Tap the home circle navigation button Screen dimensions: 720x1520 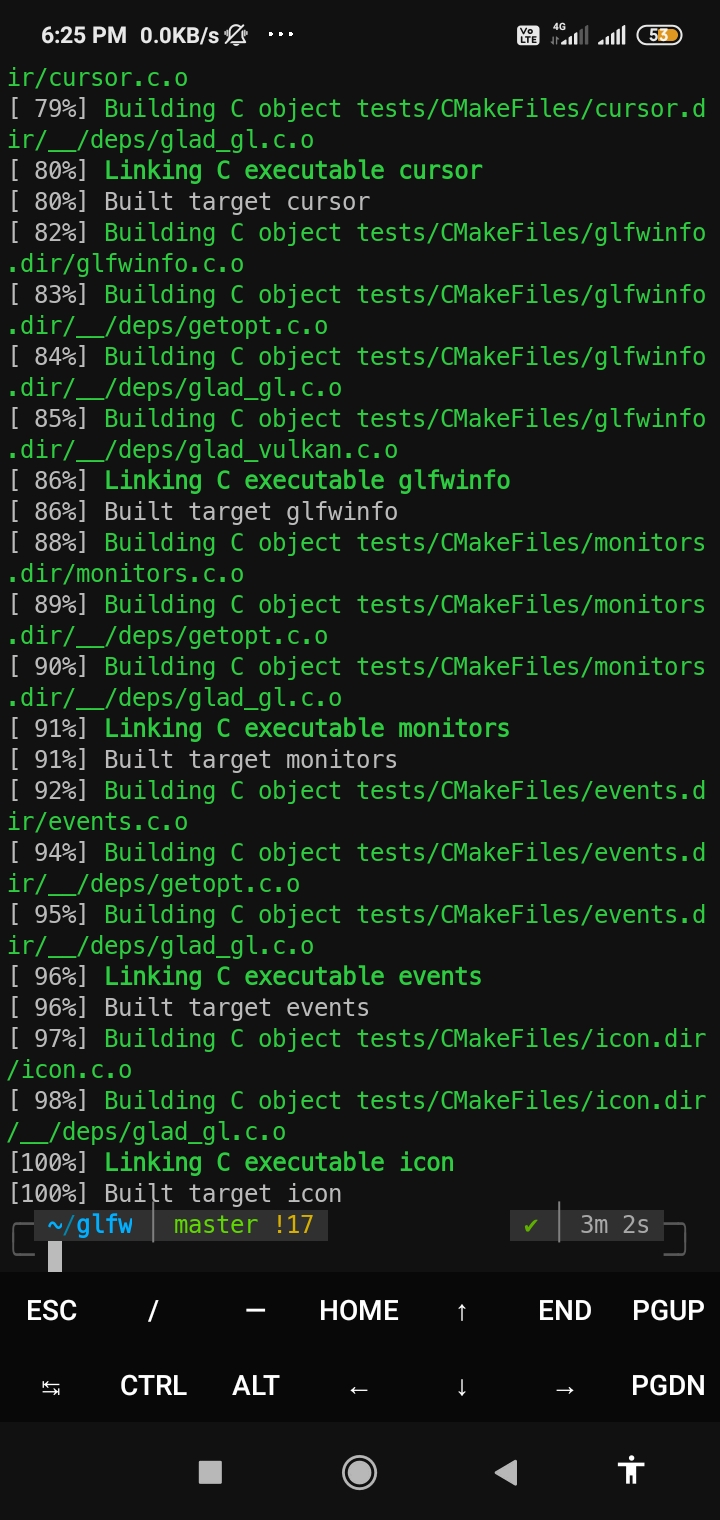359,1471
